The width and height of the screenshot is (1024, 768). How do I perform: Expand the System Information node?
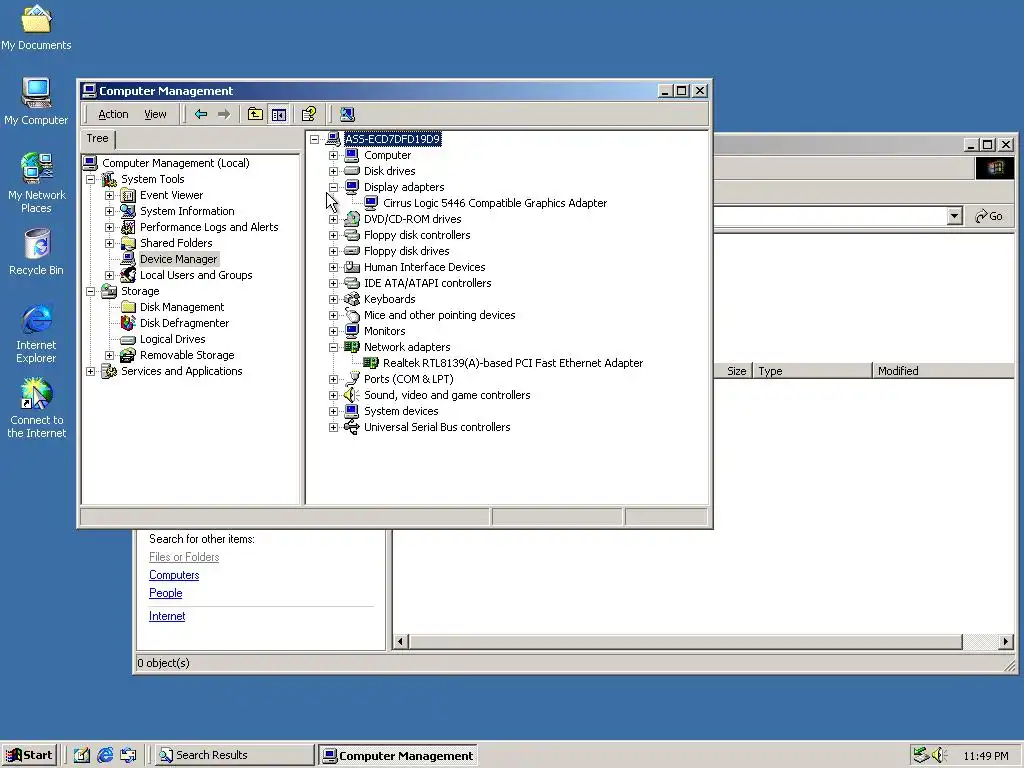tap(110, 211)
